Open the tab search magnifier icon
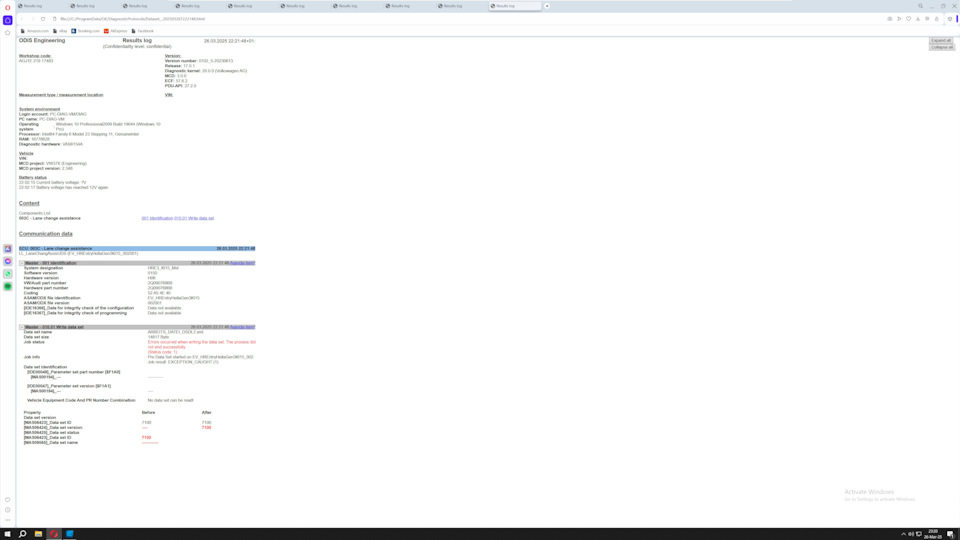960x540 pixels. coord(921,6)
